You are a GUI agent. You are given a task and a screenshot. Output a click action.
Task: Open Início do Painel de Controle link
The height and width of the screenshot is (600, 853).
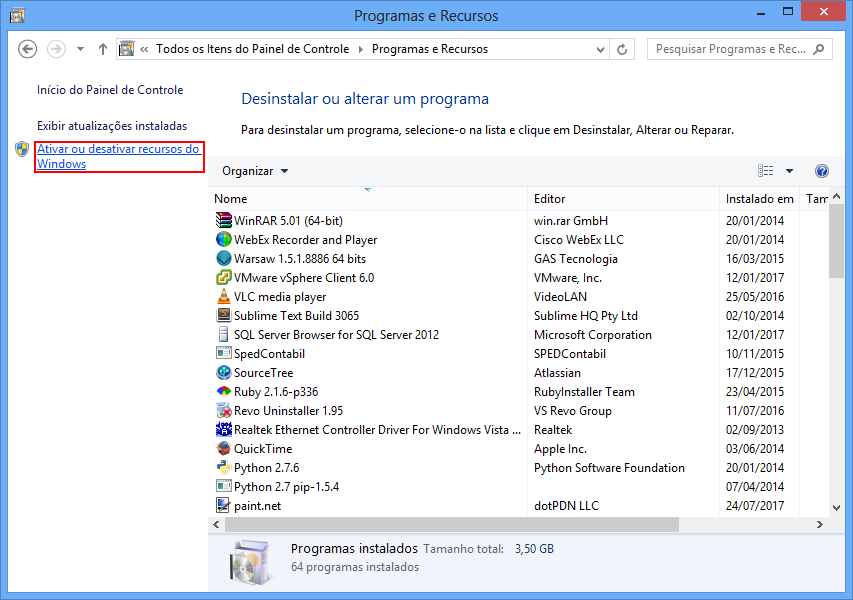110,90
